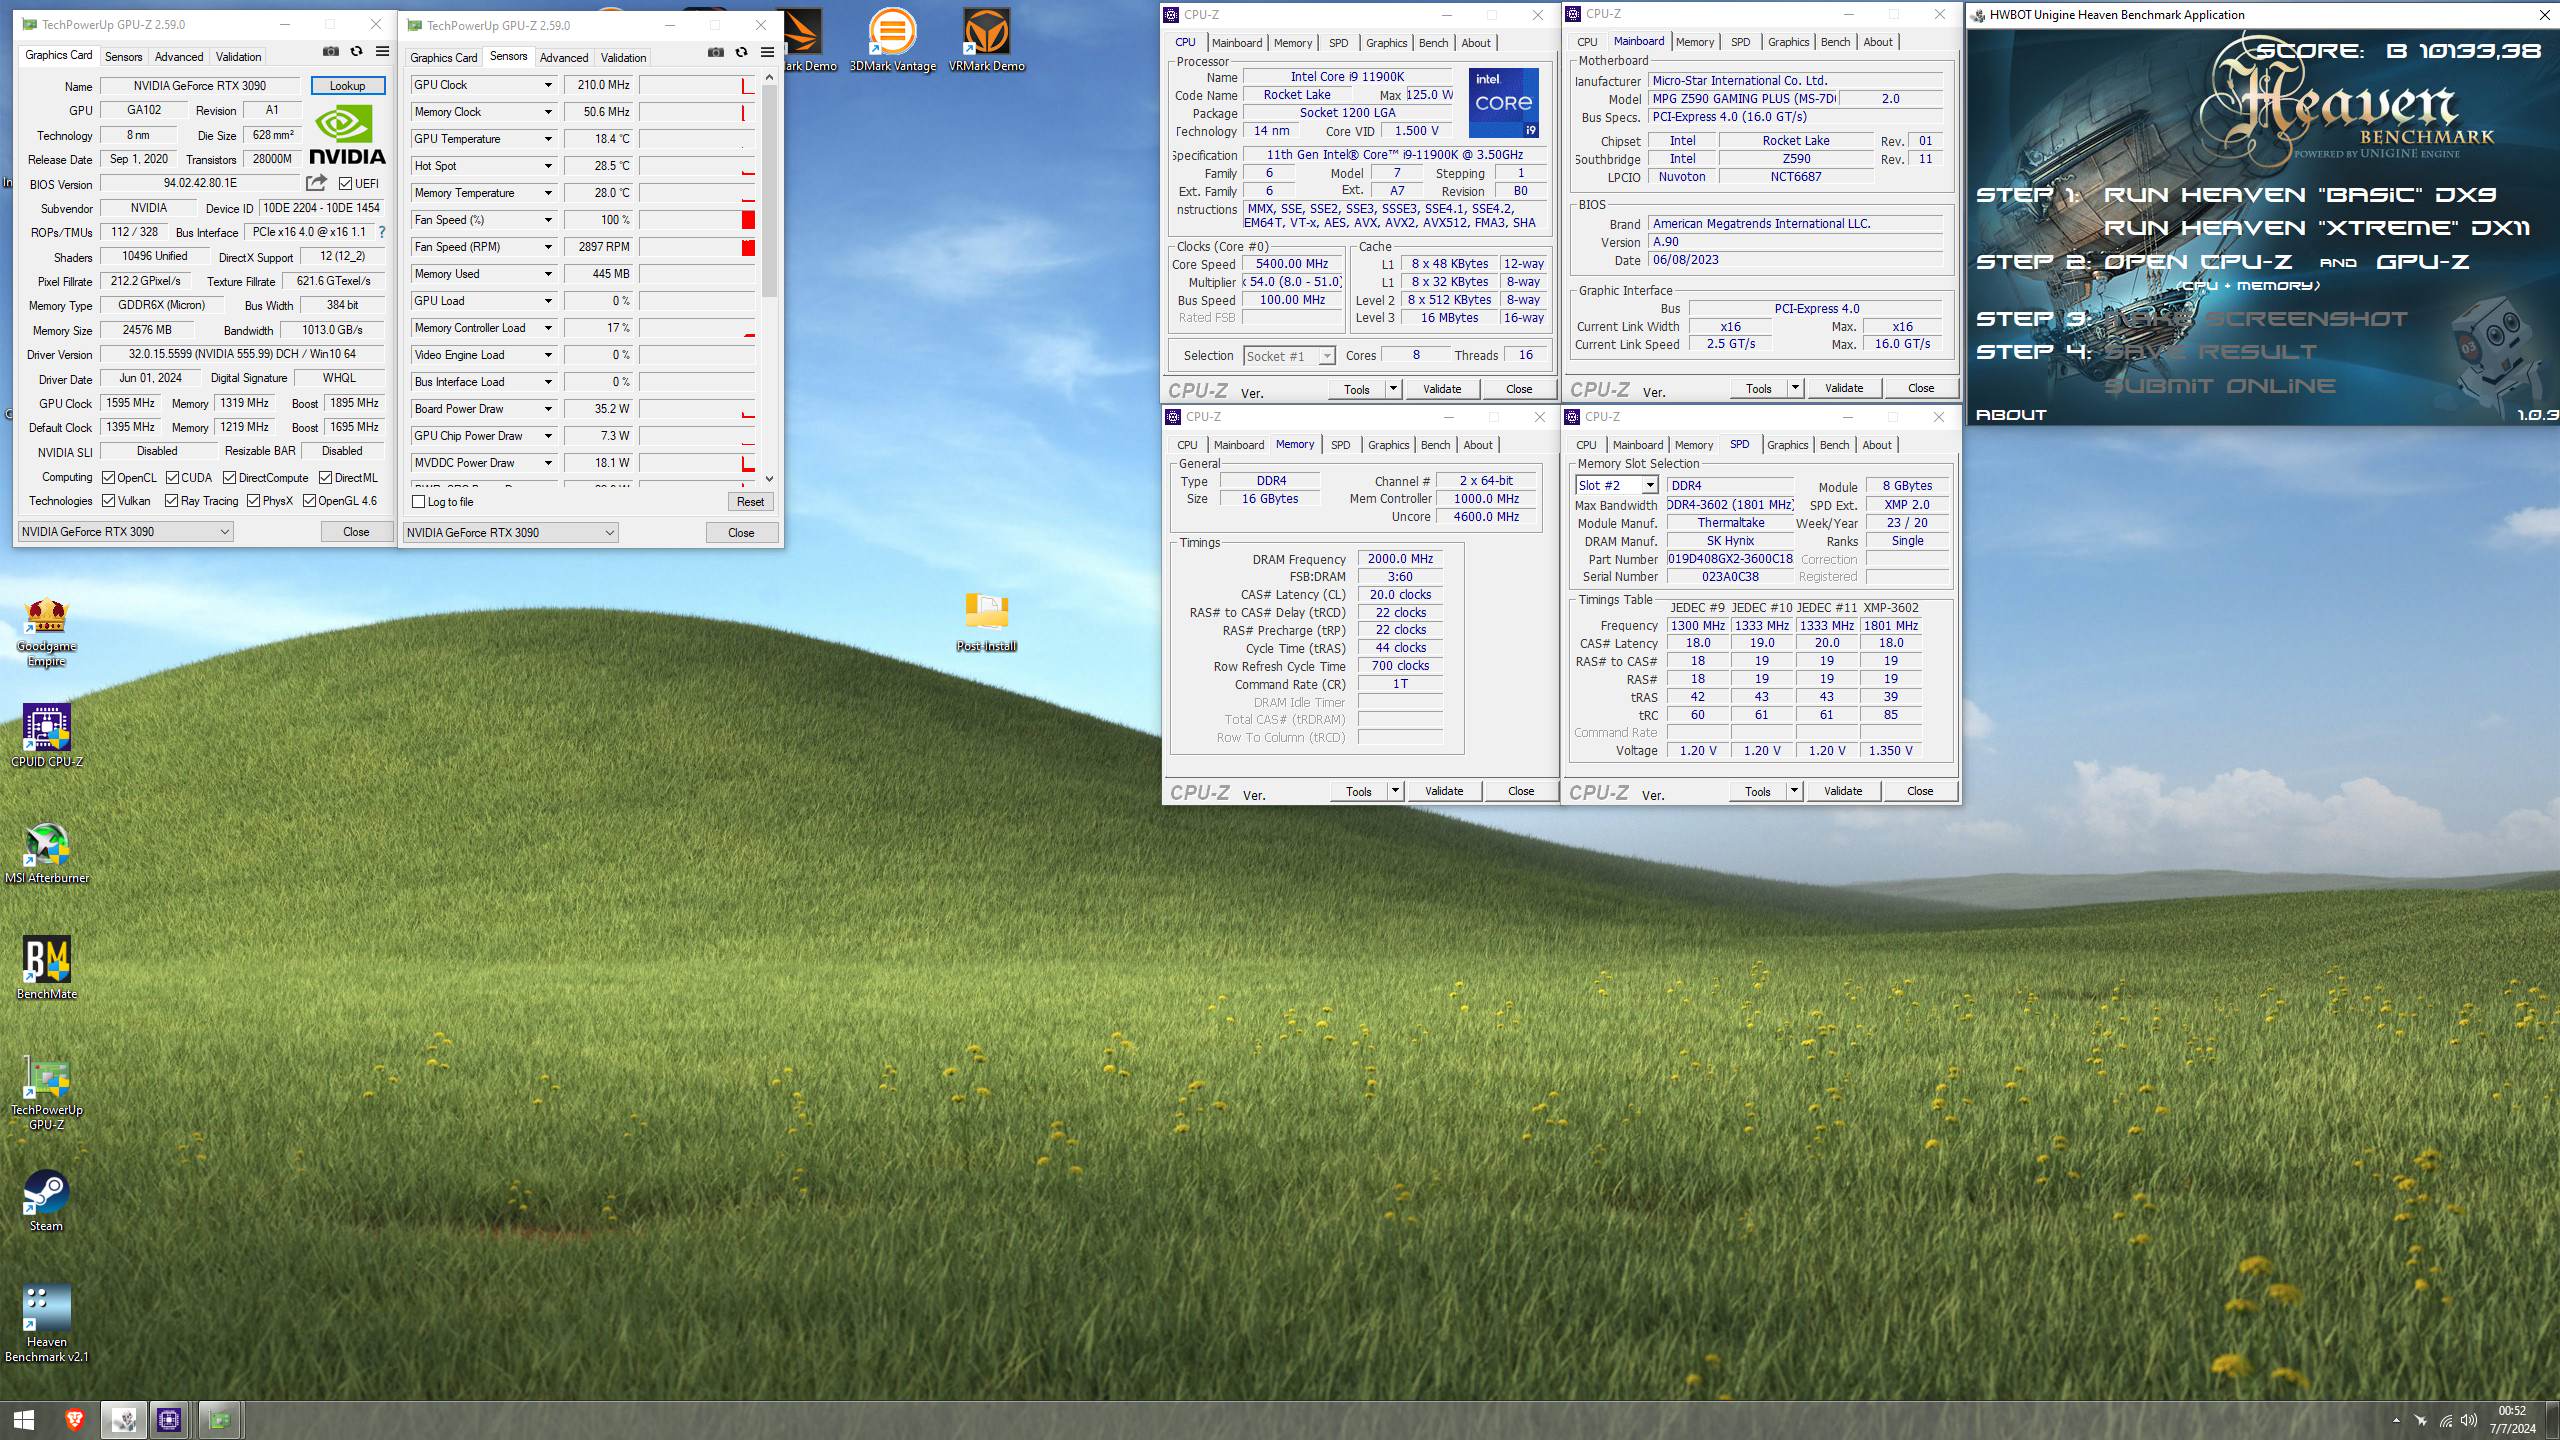Toggle PhysX checkbox
This screenshot has height=1440, width=2560.
[x=253, y=501]
